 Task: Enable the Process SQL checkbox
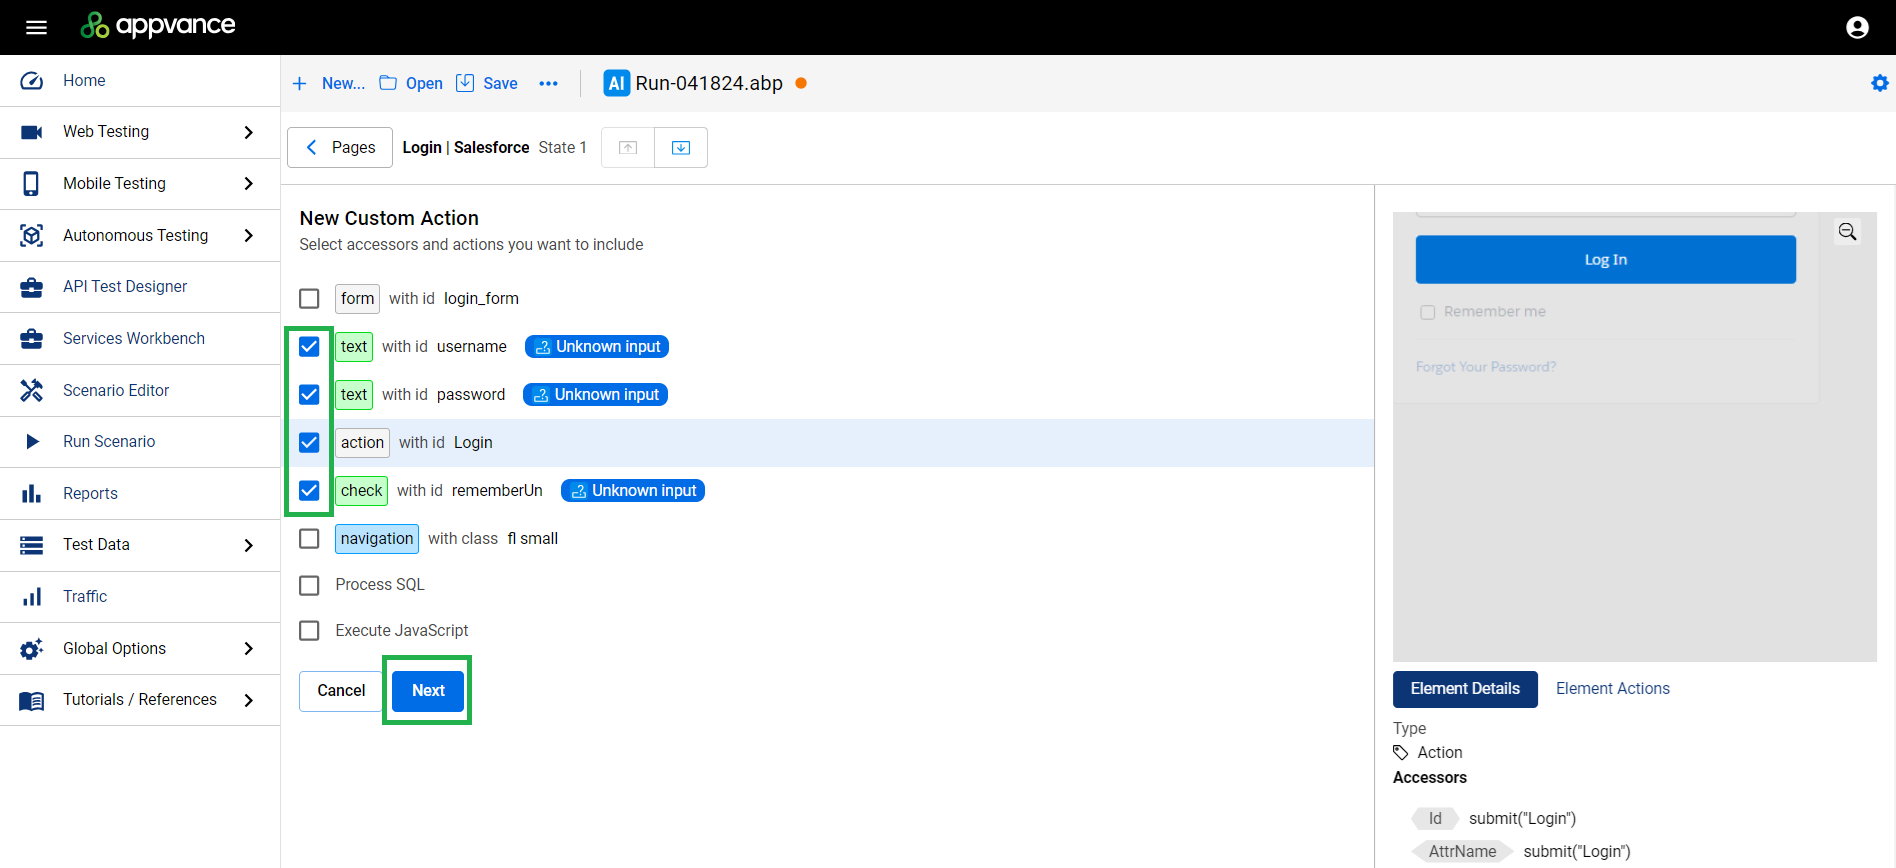pos(309,585)
